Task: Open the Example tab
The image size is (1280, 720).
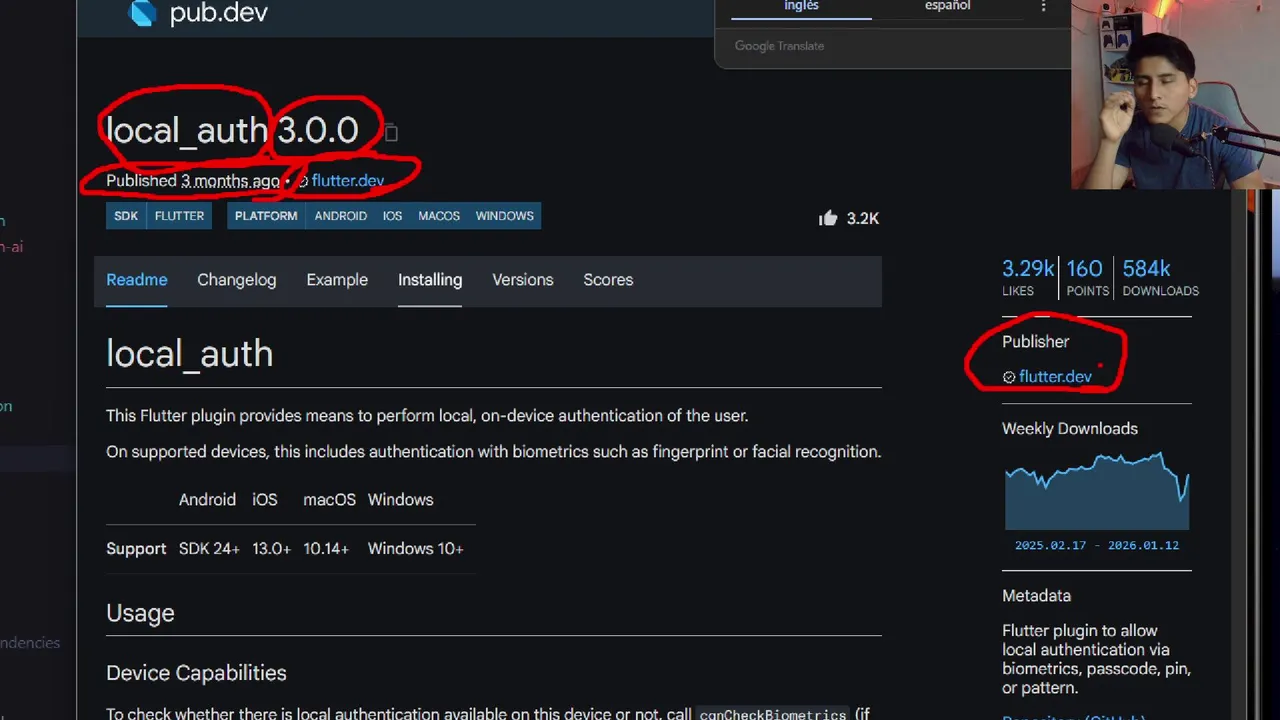Action: pos(337,280)
